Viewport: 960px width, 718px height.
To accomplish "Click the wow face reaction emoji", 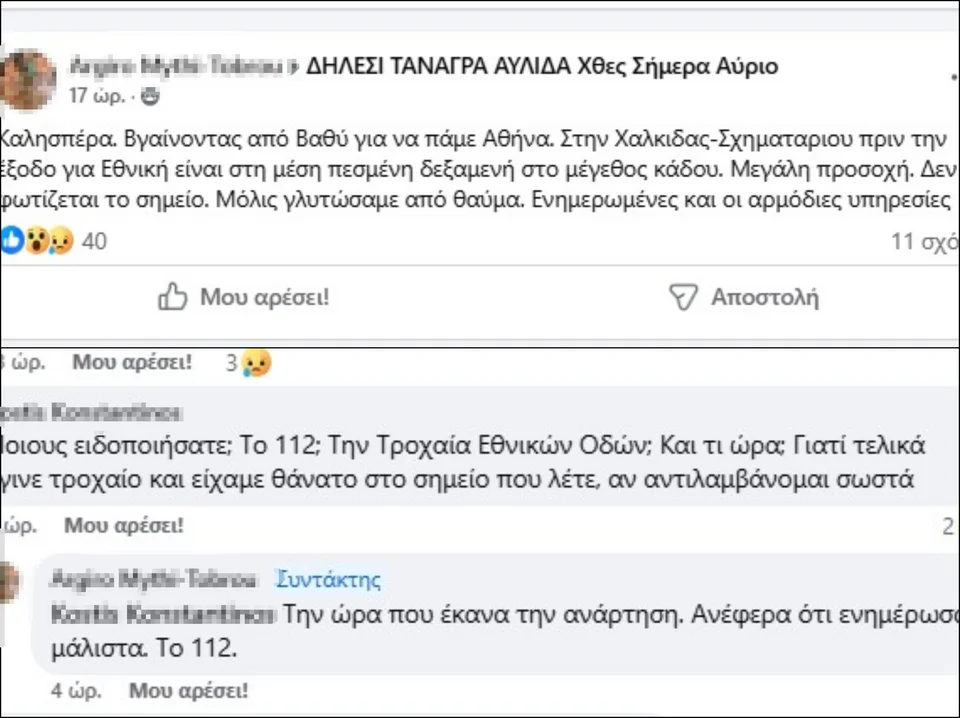I will (37, 240).
